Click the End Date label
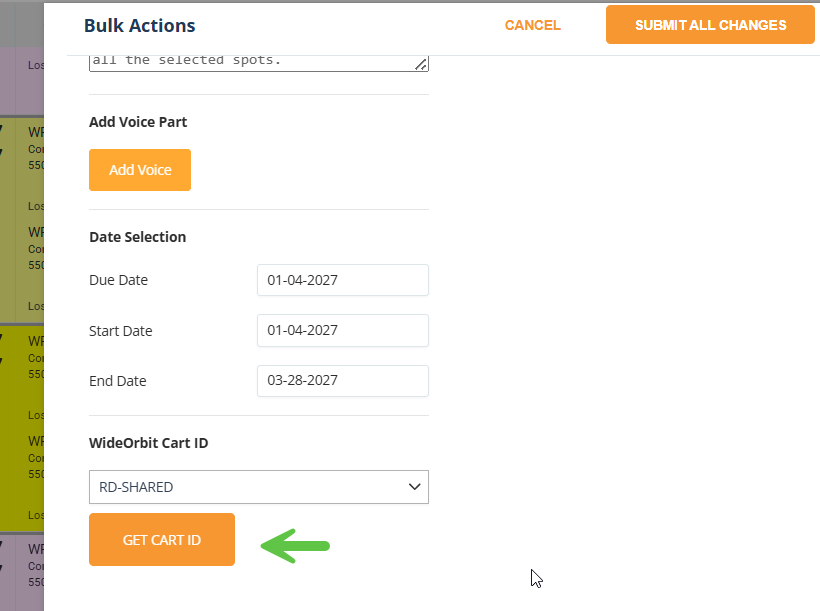The height and width of the screenshot is (611, 820). tap(118, 381)
